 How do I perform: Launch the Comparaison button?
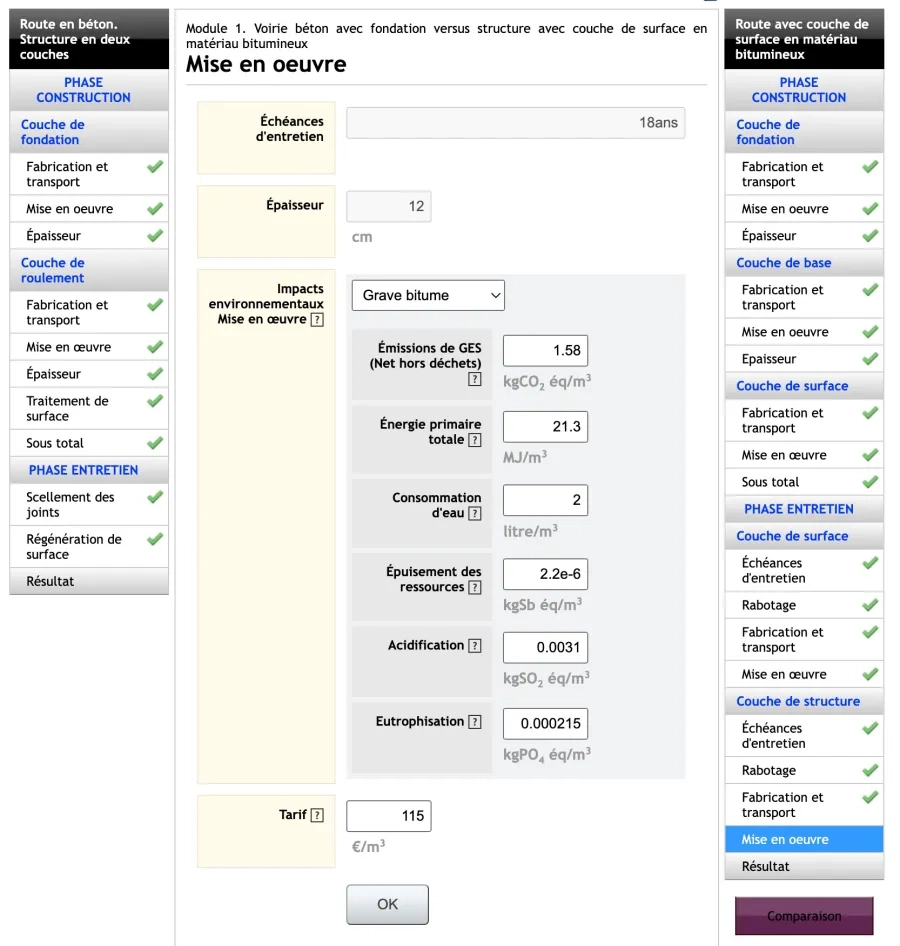(804, 916)
